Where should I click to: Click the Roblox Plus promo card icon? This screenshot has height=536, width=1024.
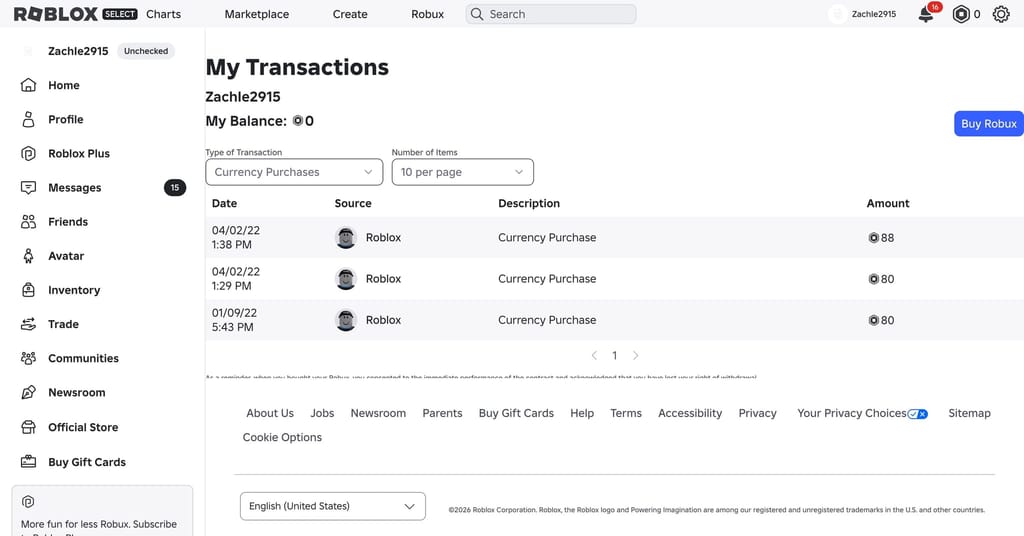point(28,501)
